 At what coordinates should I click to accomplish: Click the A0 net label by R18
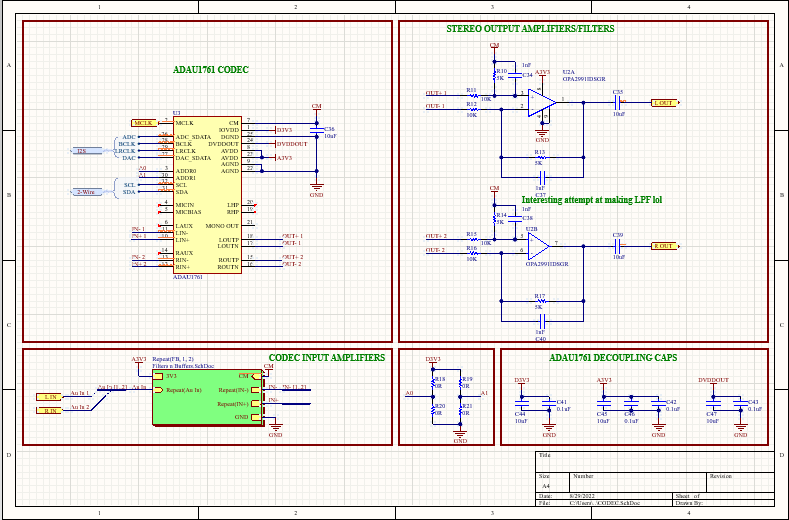click(x=409, y=393)
